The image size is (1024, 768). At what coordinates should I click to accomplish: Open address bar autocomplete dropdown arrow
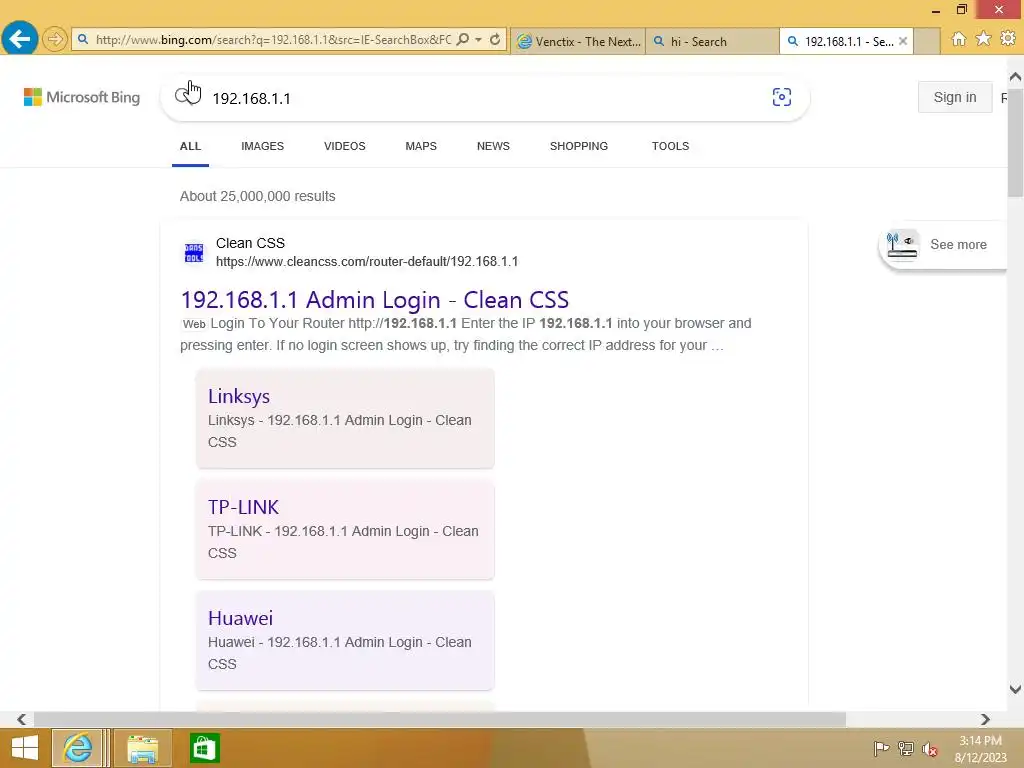pyautogui.click(x=478, y=40)
